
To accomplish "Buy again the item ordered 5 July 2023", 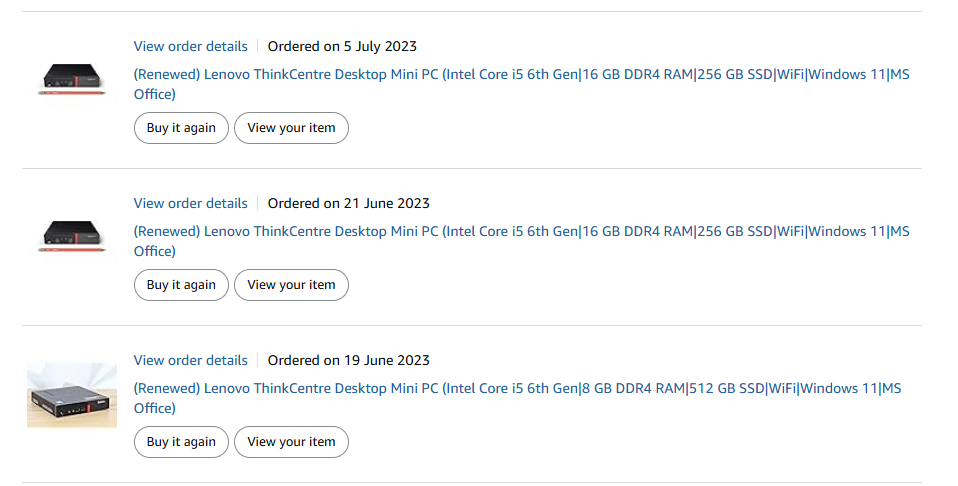I will [181, 128].
